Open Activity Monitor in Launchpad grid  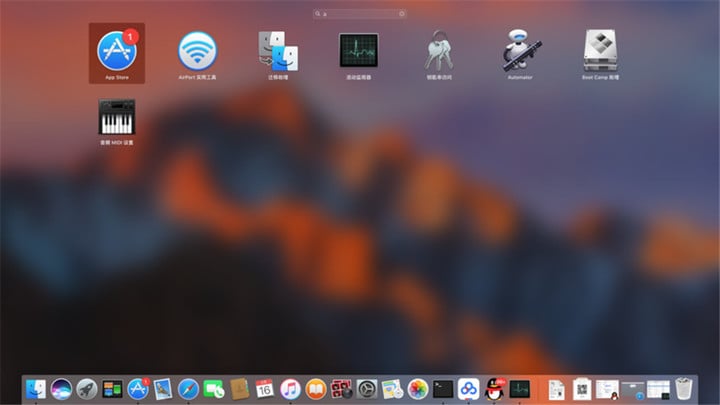(359, 51)
